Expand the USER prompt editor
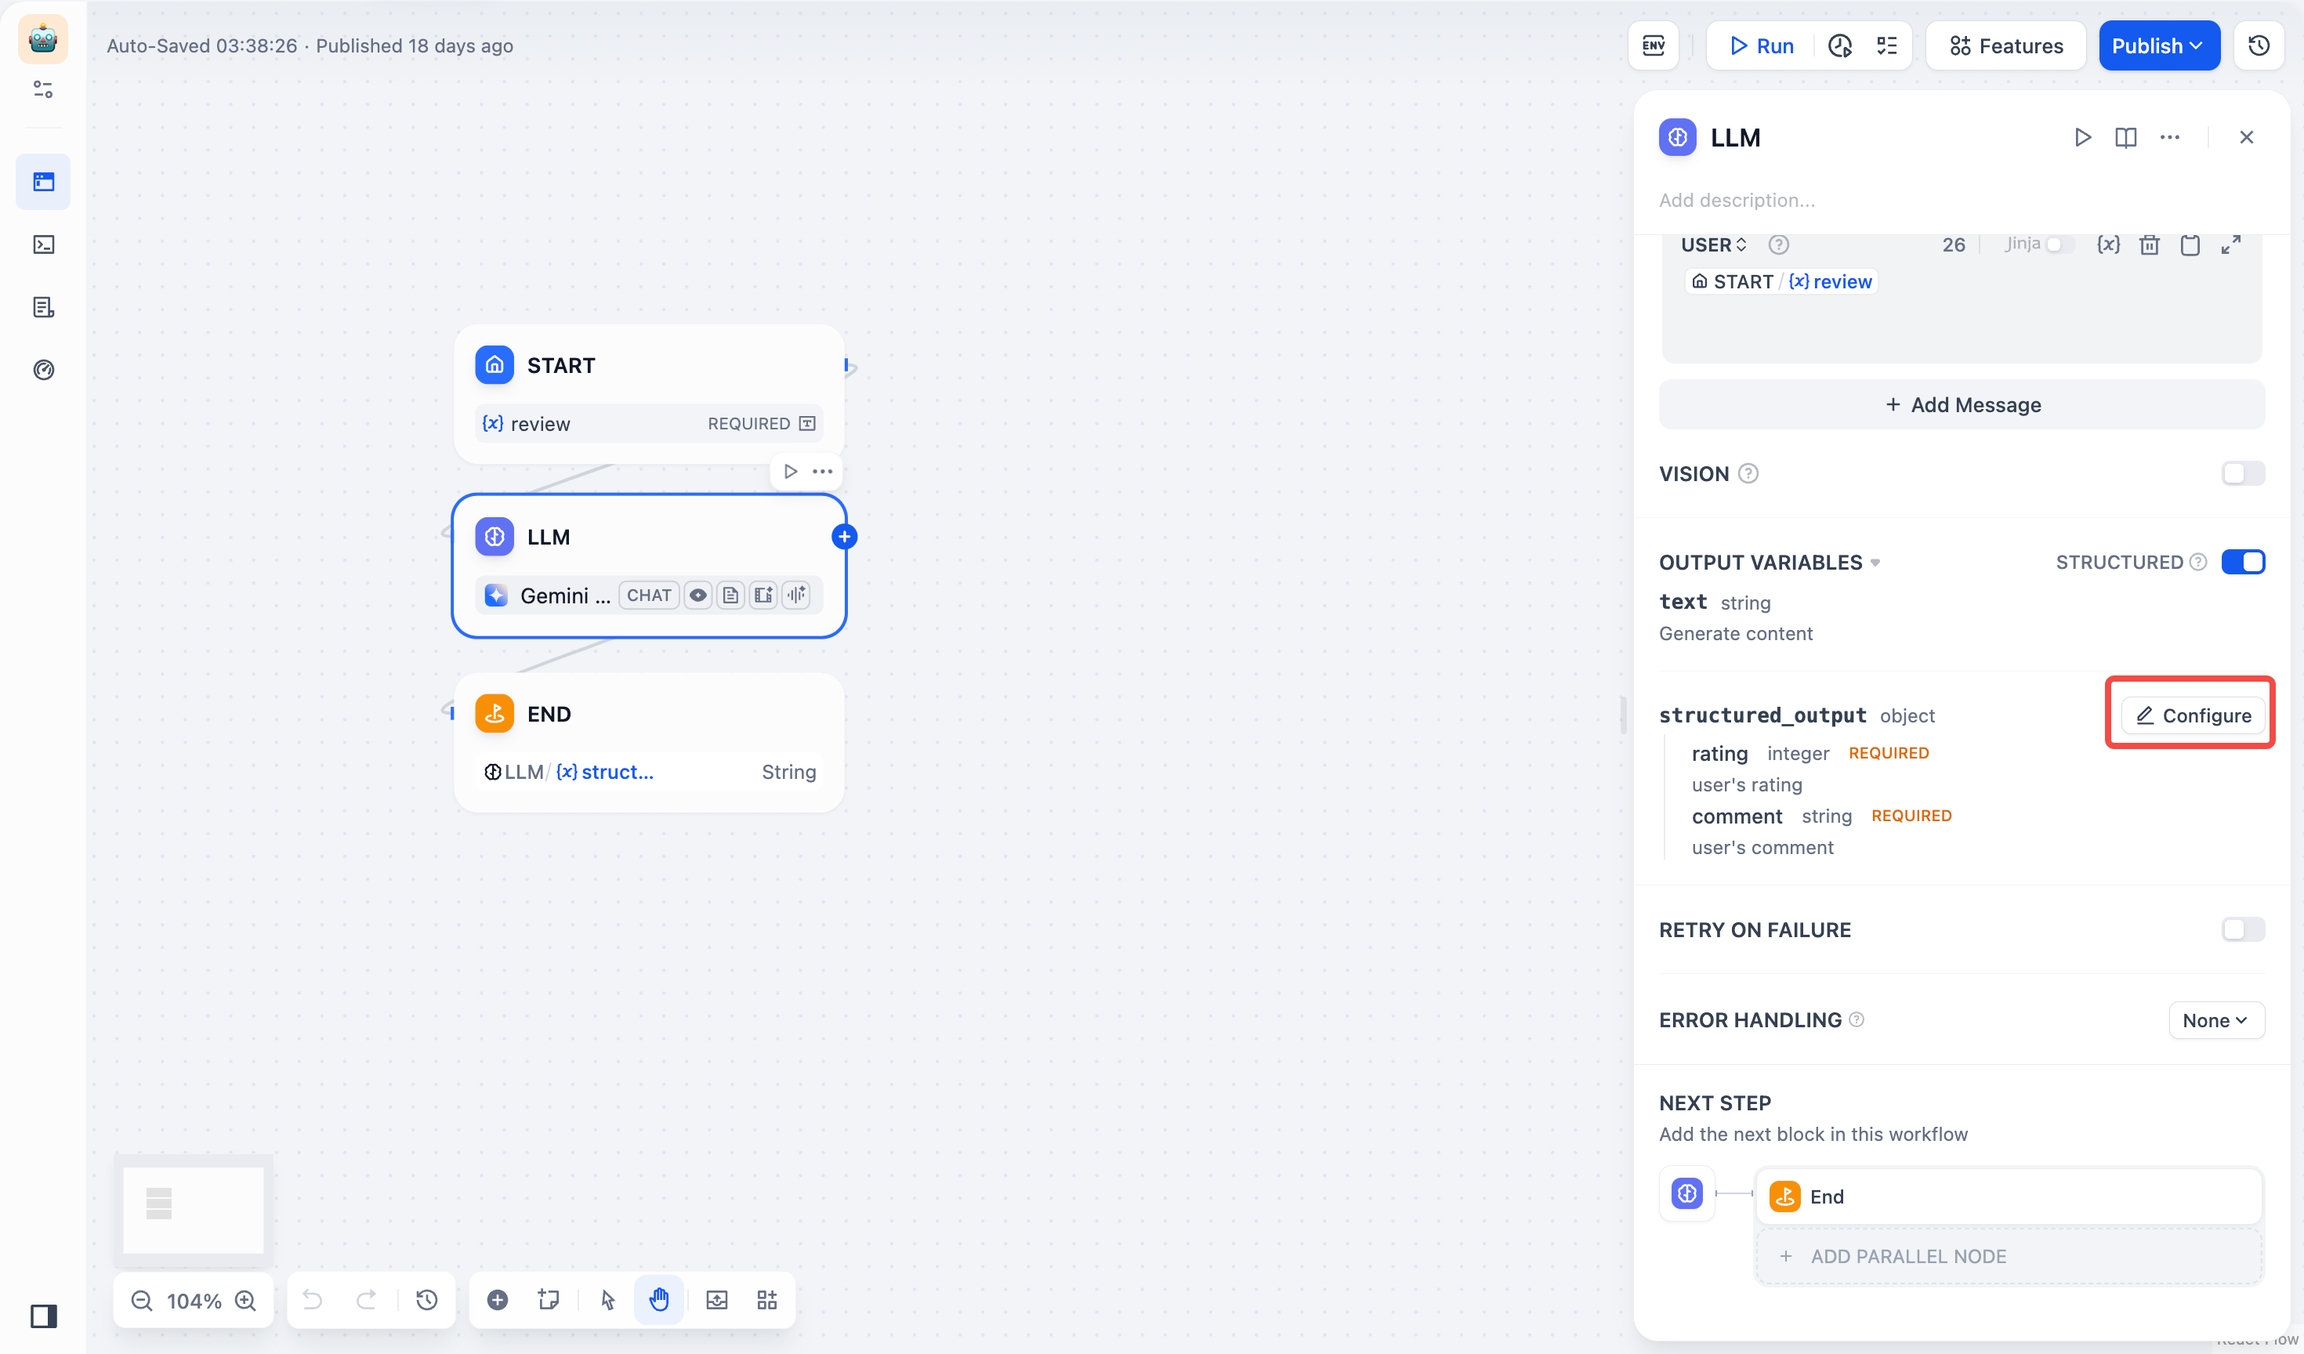This screenshot has width=2304, height=1354. (2231, 245)
